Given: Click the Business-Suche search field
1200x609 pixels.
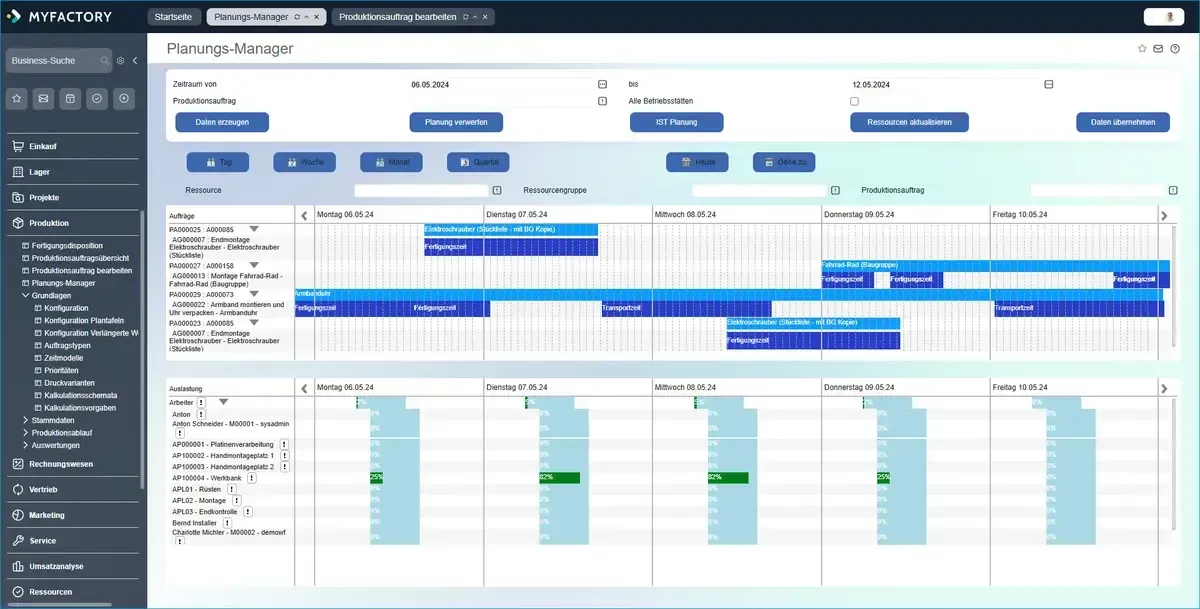Looking at the screenshot, I should (52, 61).
